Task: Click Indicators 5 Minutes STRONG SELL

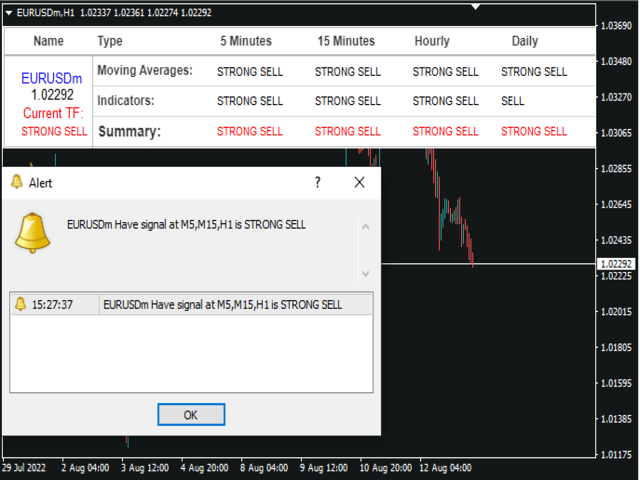Action: pyautogui.click(x=250, y=101)
